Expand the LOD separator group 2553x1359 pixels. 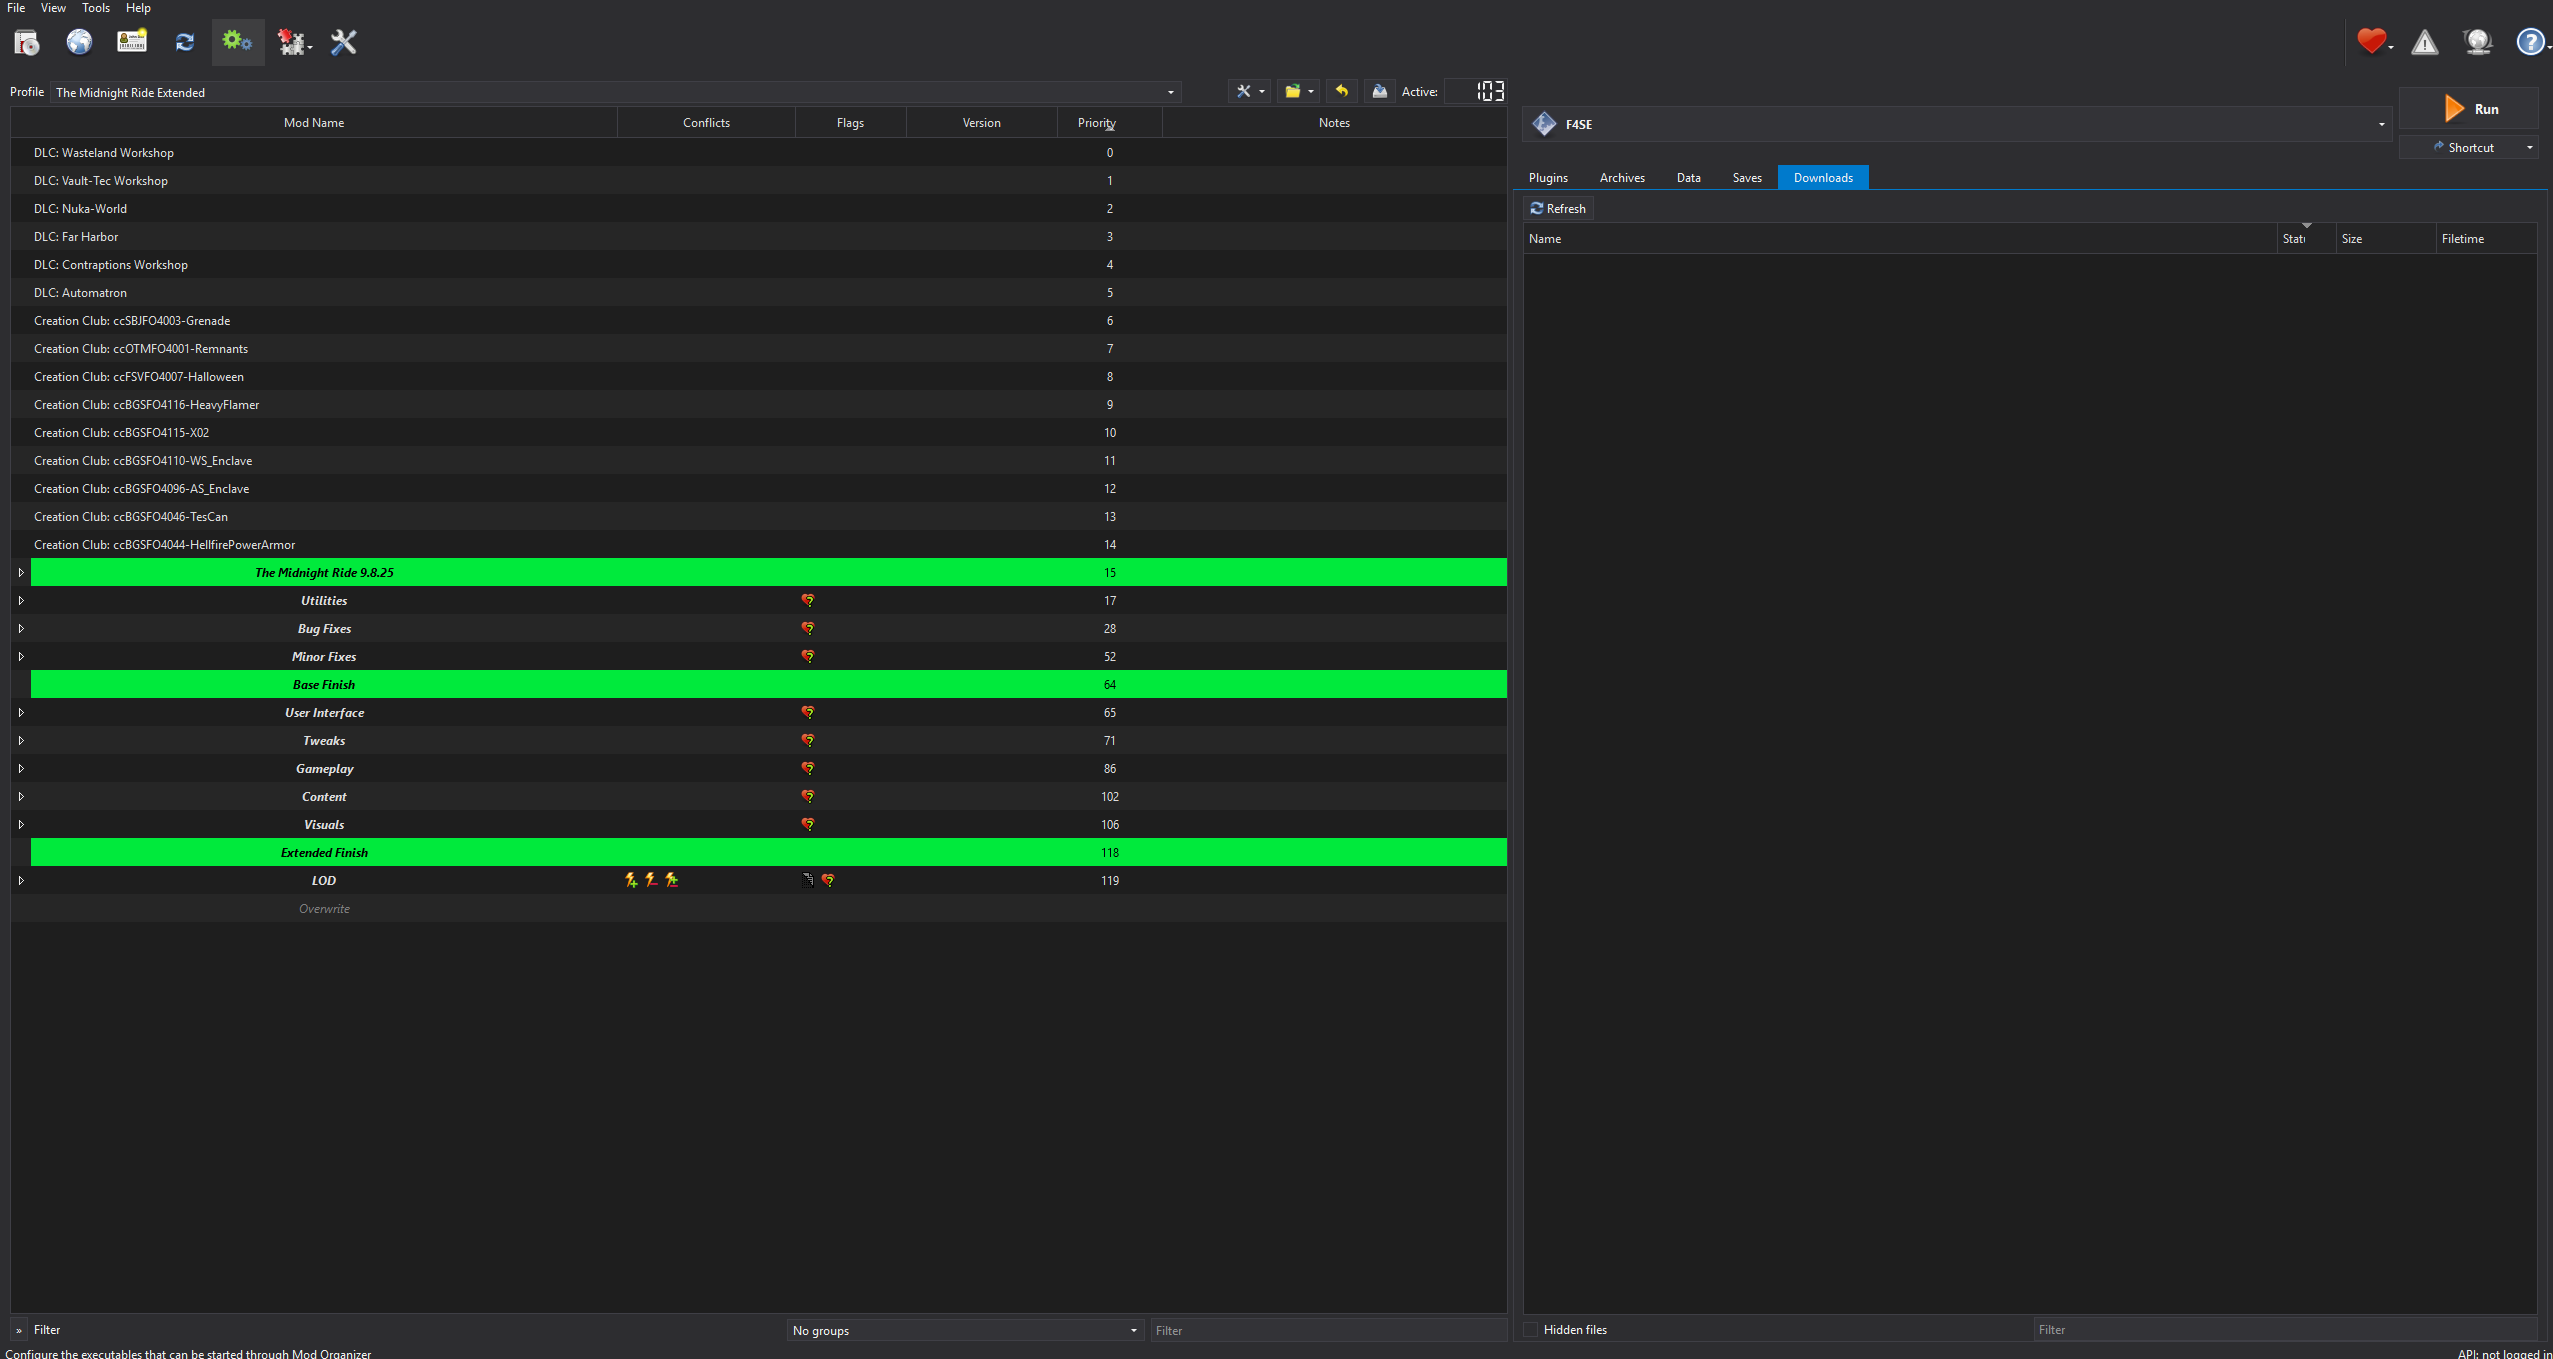(x=21, y=881)
